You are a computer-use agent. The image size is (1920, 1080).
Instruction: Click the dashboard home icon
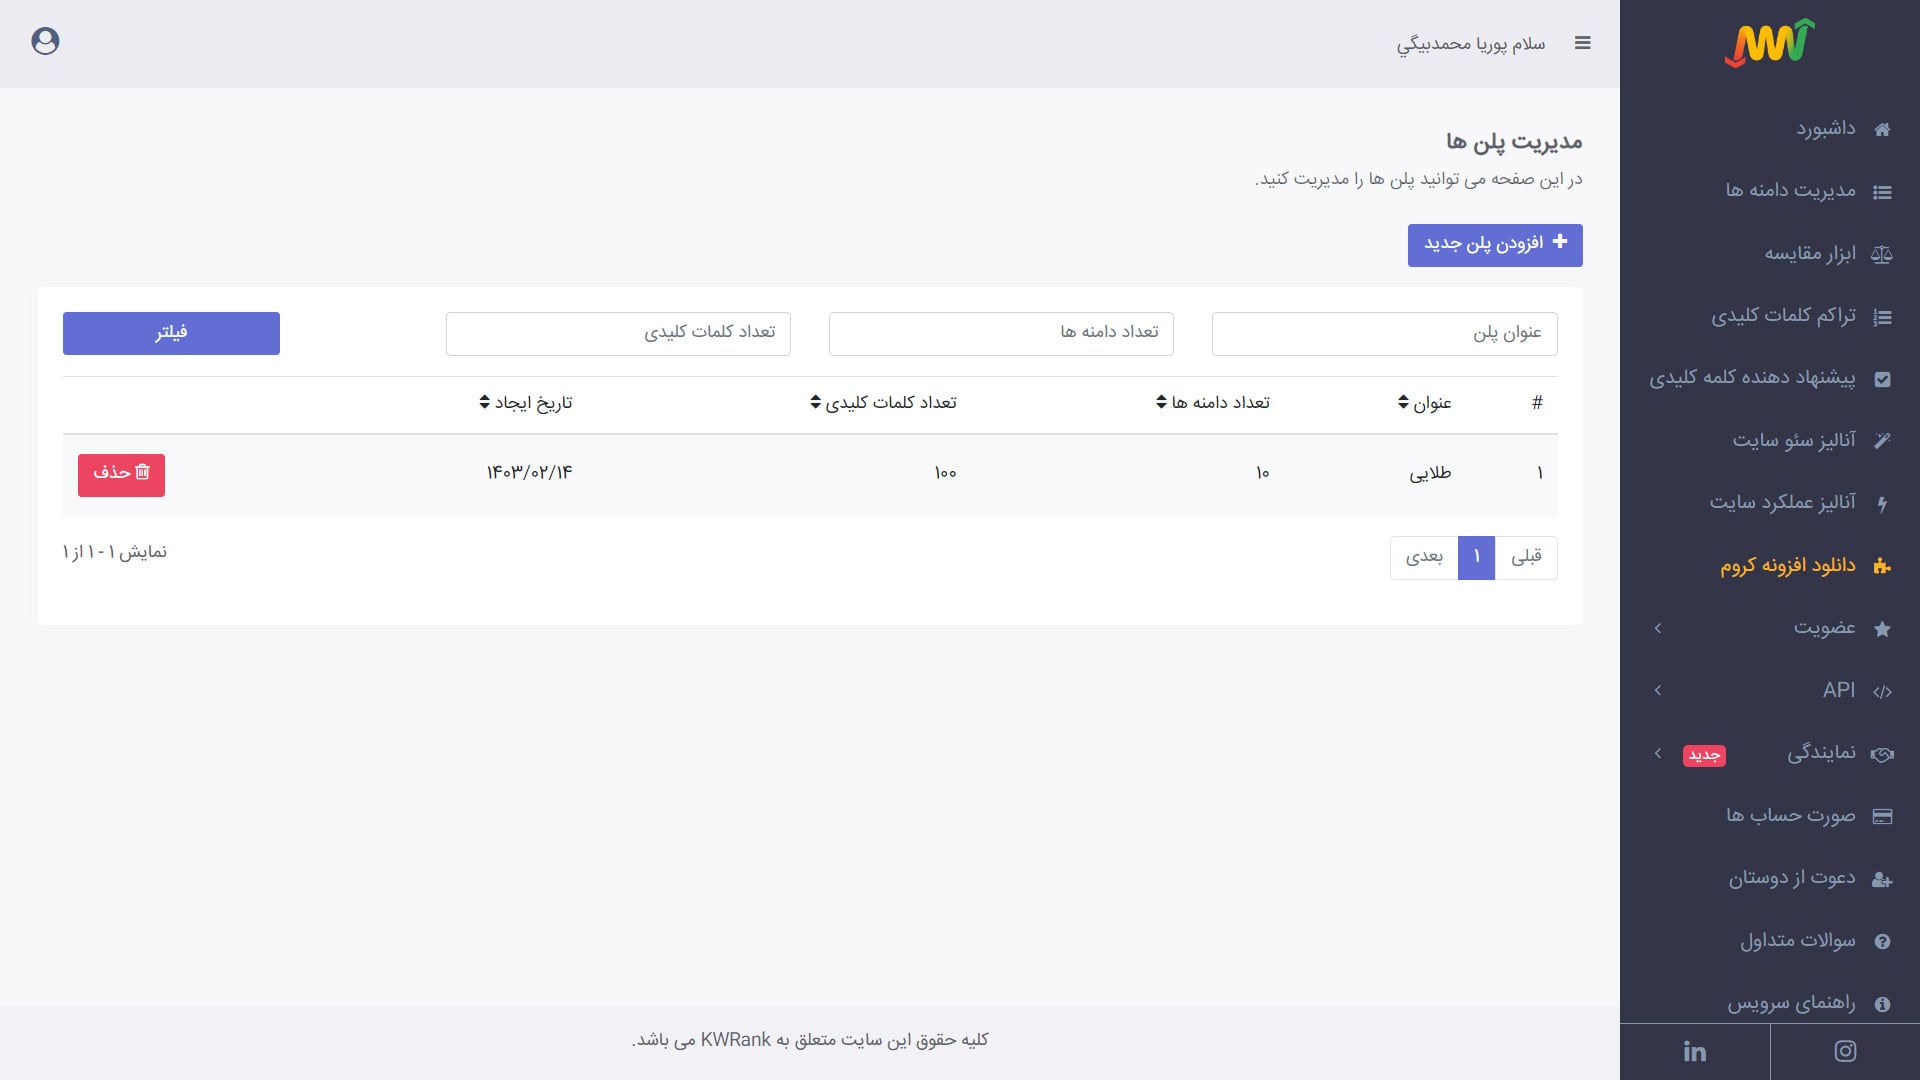[x=1882, y=129]
